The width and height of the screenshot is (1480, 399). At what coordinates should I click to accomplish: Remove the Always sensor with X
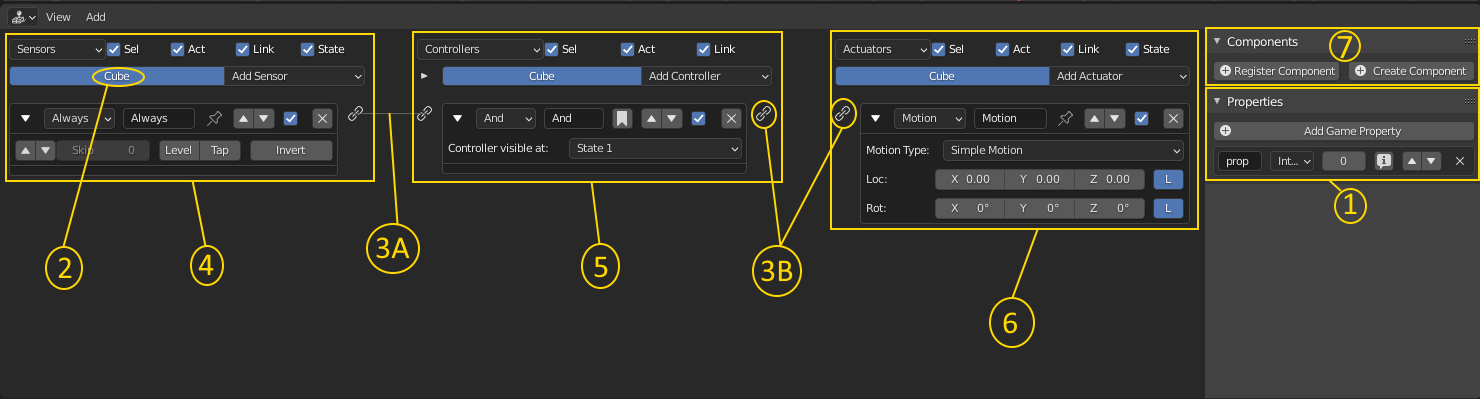[322, 118]
